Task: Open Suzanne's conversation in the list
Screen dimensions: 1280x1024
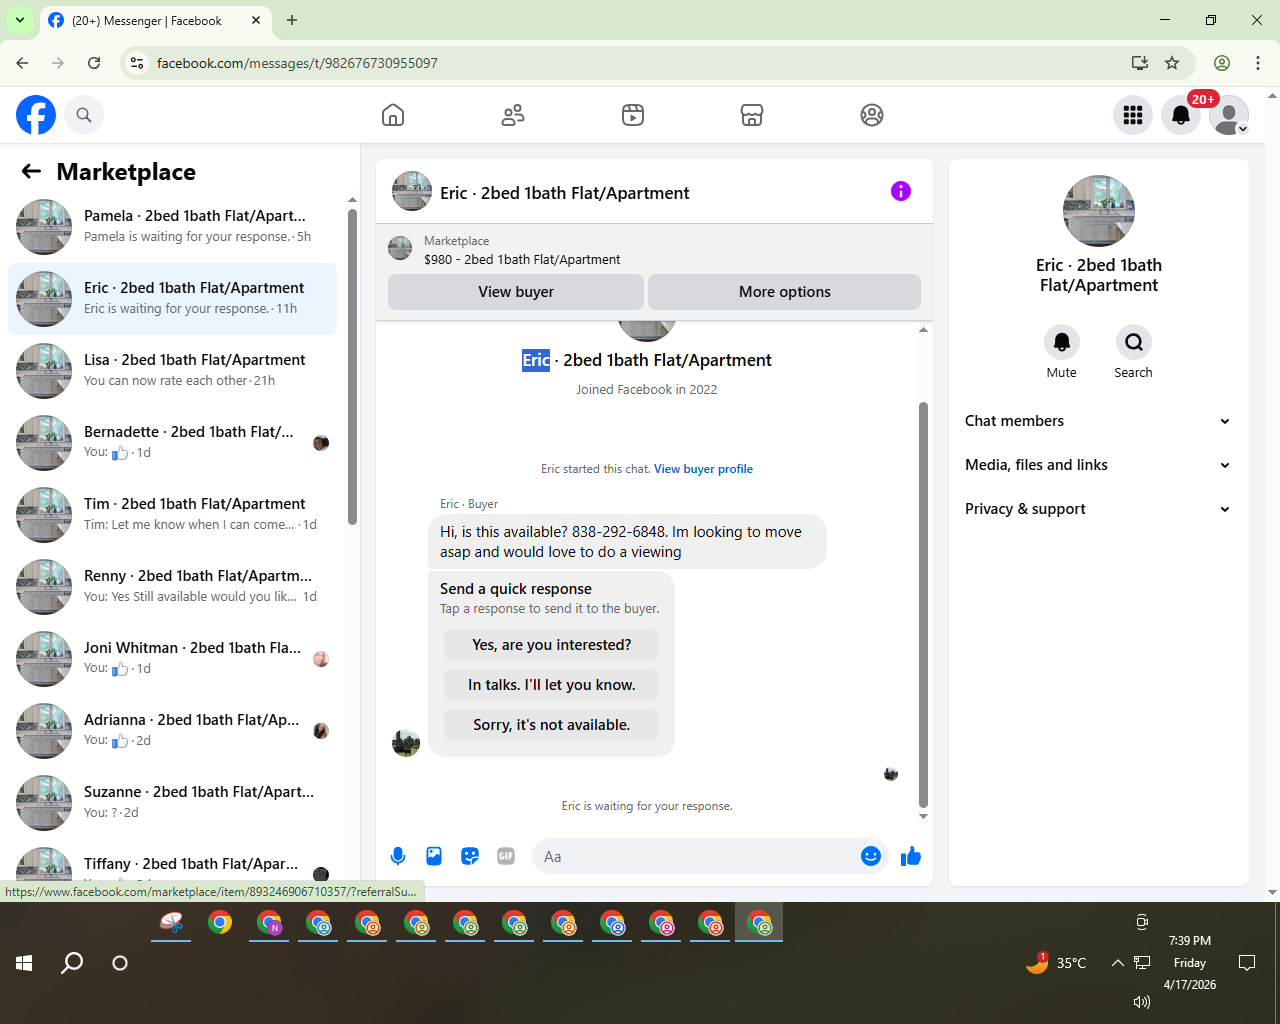Action: tap(172, 803)
